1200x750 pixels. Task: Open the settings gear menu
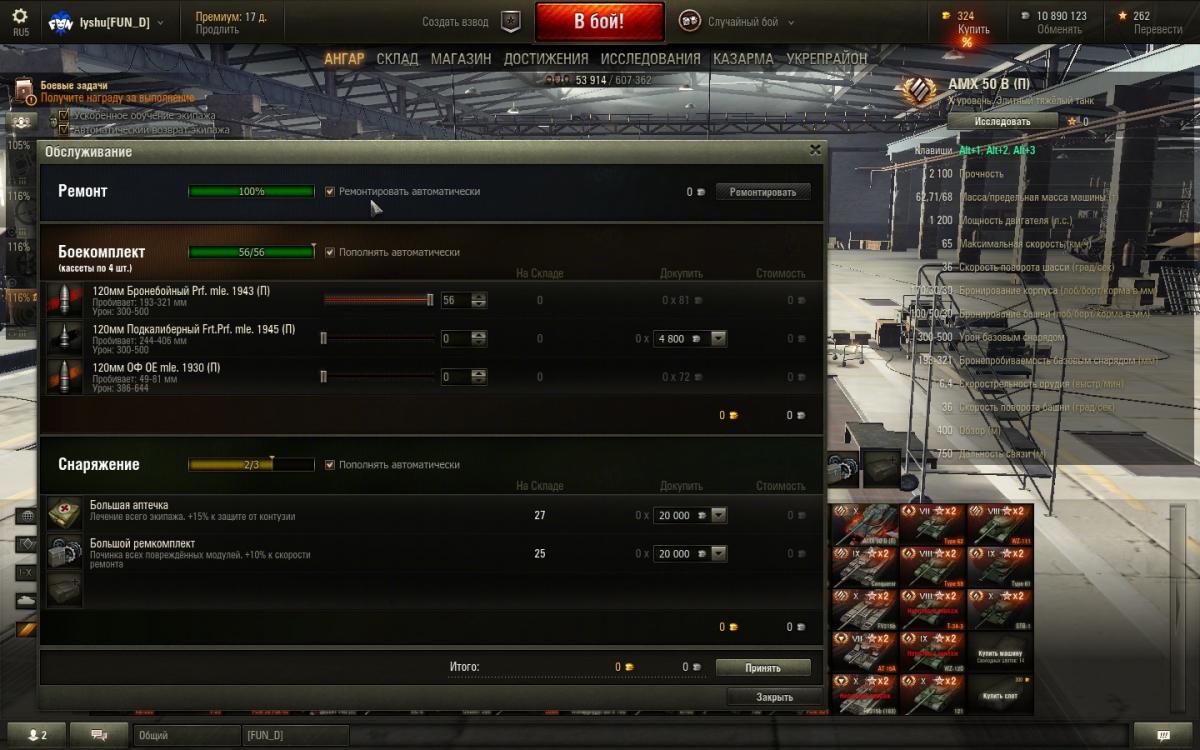coord(20,17)
